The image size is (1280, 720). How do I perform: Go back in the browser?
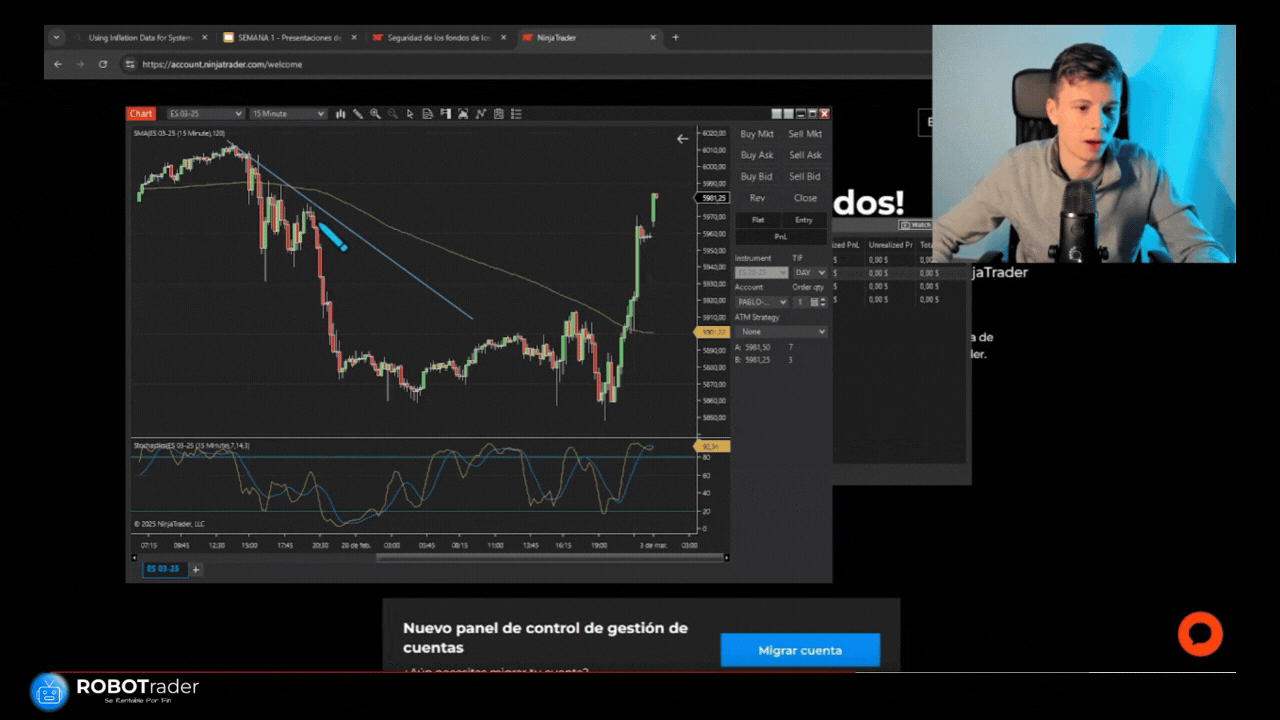pos(58,64)
